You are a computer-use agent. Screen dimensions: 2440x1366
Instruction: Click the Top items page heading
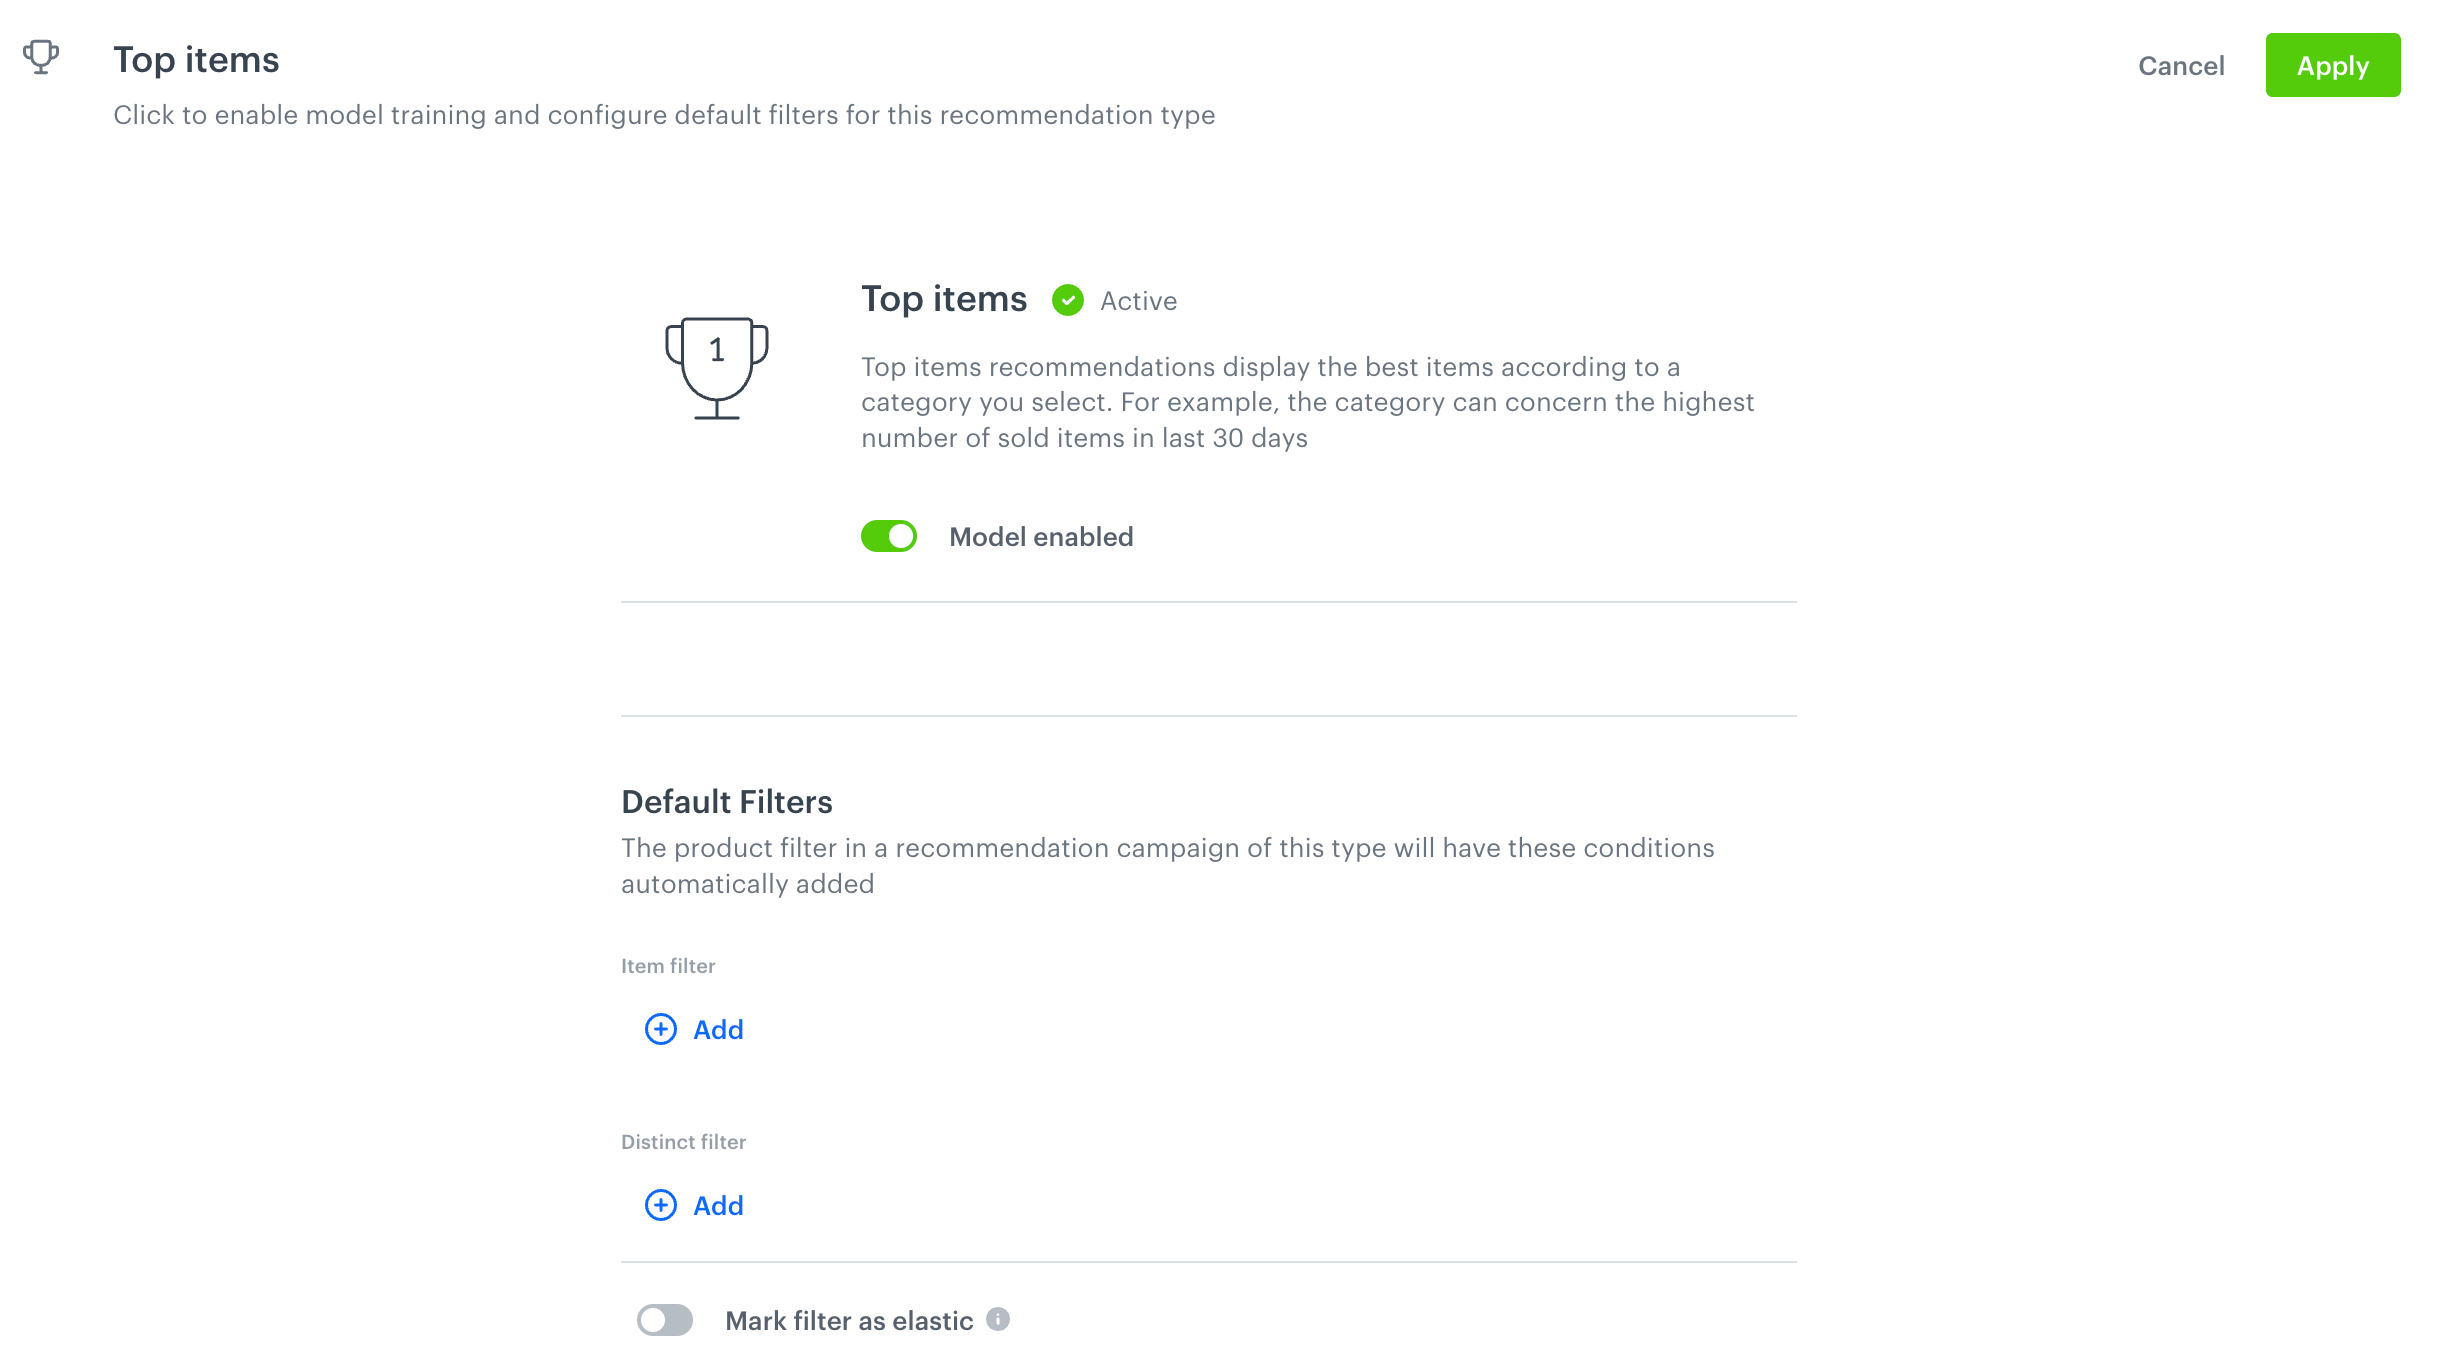196,60
